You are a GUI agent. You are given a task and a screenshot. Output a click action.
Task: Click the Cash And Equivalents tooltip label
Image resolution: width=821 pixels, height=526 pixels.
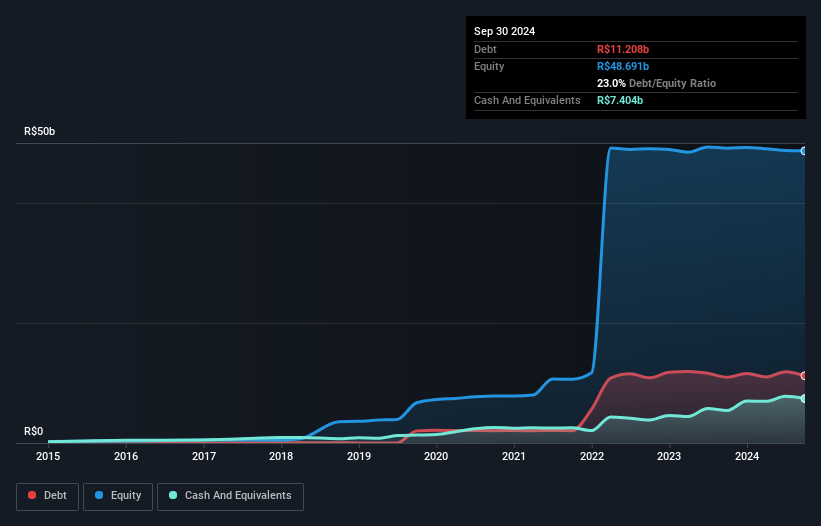coord(527,100)
